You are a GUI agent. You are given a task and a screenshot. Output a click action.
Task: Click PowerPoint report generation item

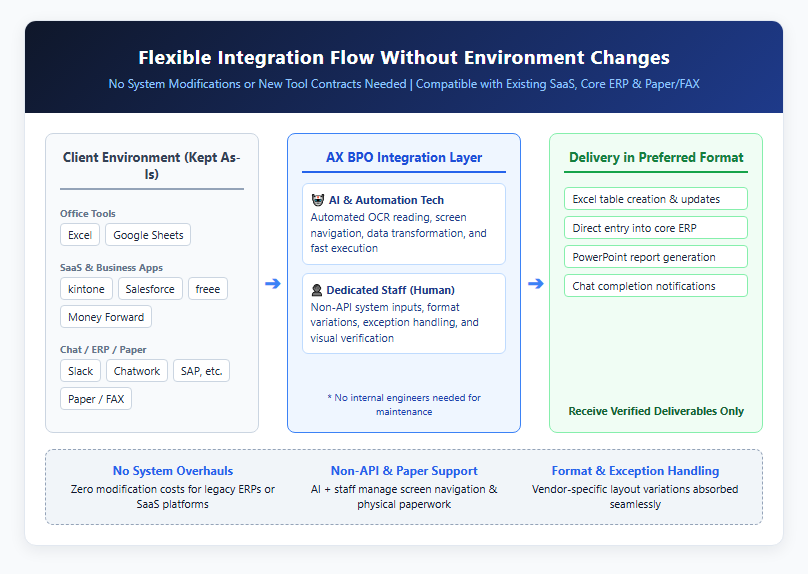click(655, 257)
